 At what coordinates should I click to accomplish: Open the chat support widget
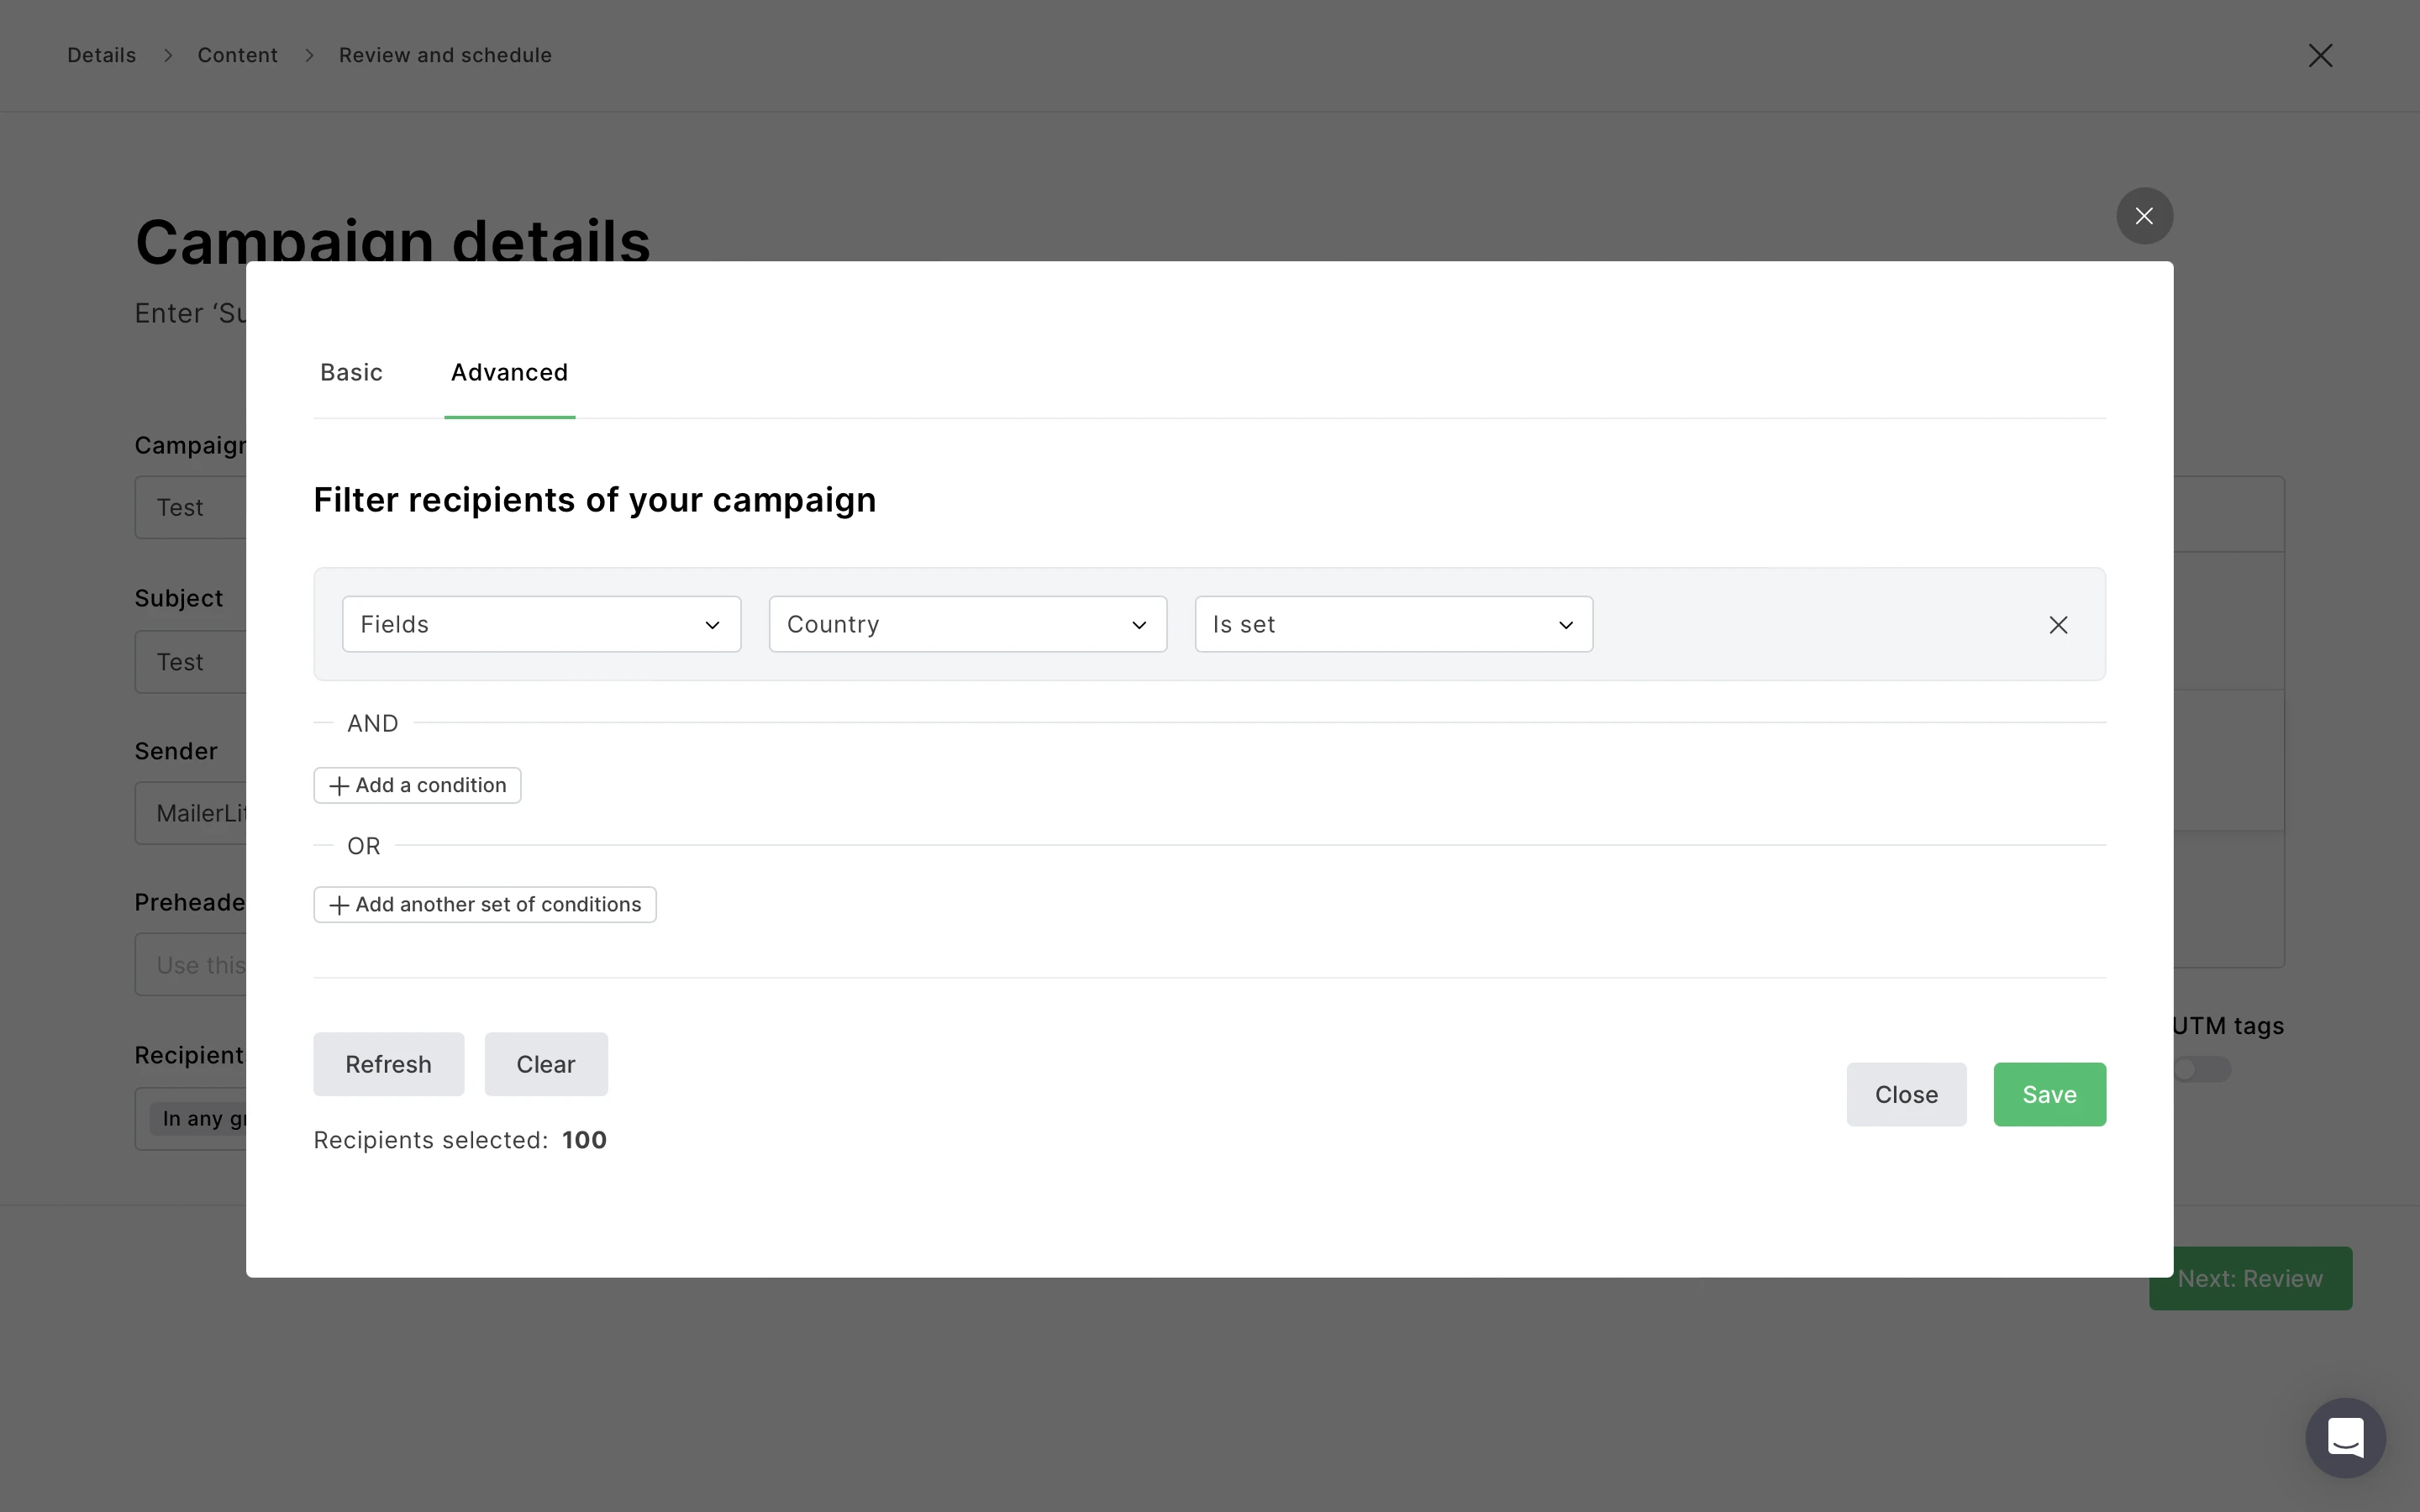[2345, 1437]
